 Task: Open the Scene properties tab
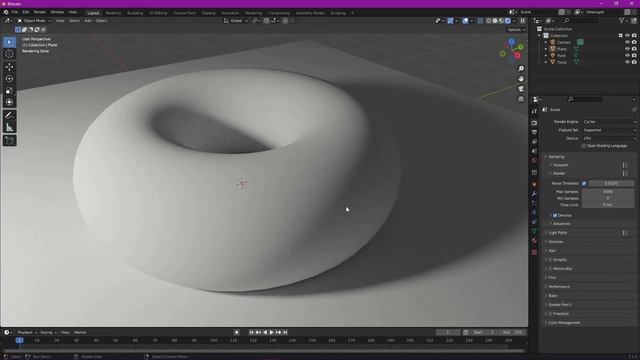coord(534,151)
